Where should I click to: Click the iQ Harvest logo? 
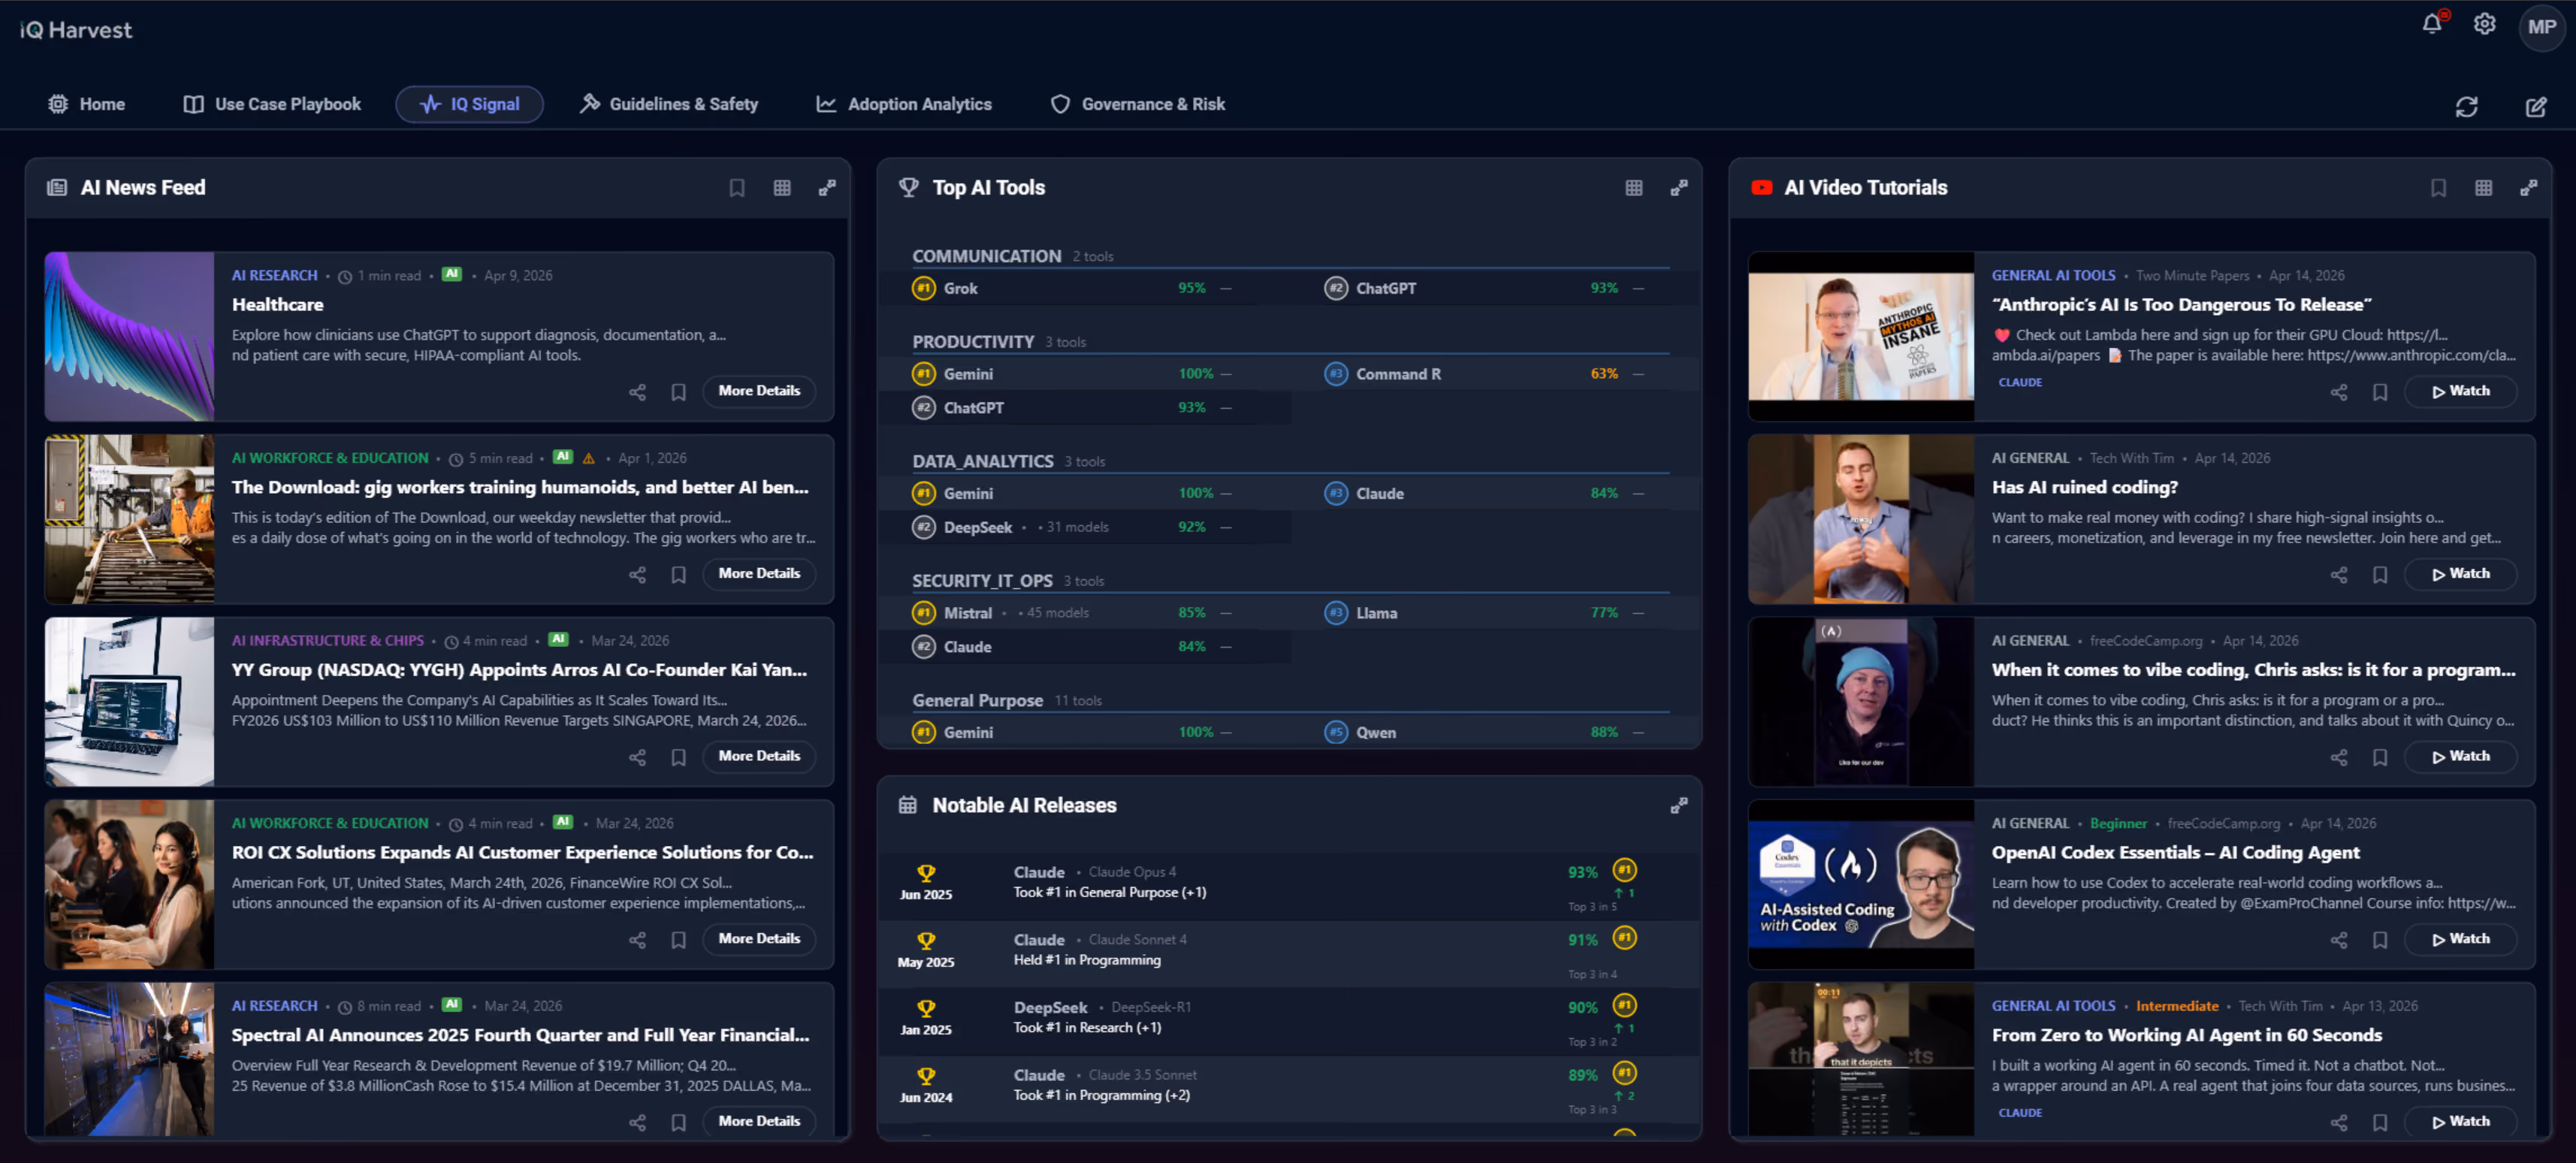click(76, 30)
